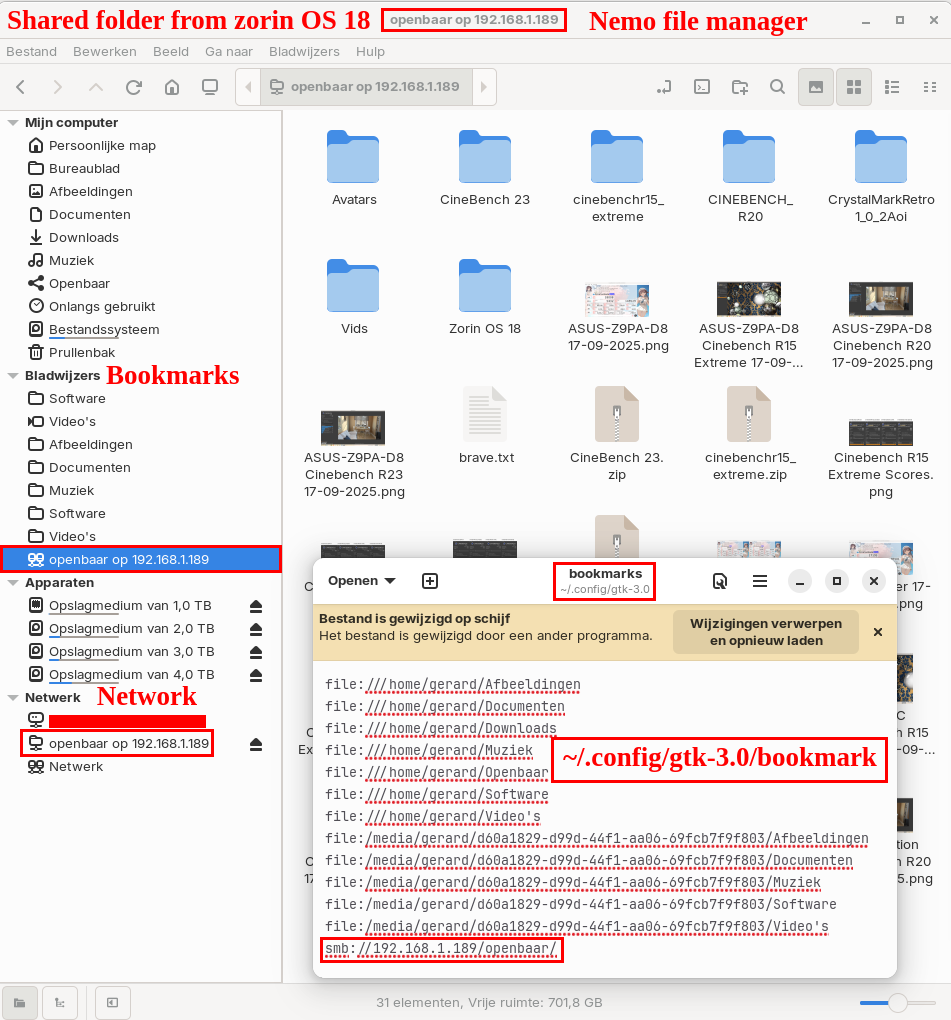Collapse the Mijn computer section
Screen dimensions: 951x1020
click(x=13, y=123)
